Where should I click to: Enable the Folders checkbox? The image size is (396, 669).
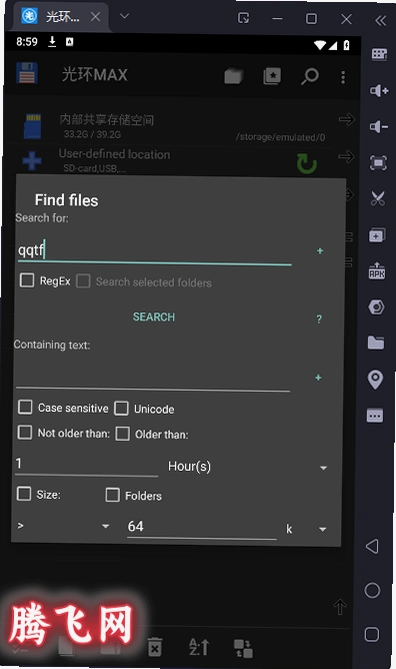(113, 495)
